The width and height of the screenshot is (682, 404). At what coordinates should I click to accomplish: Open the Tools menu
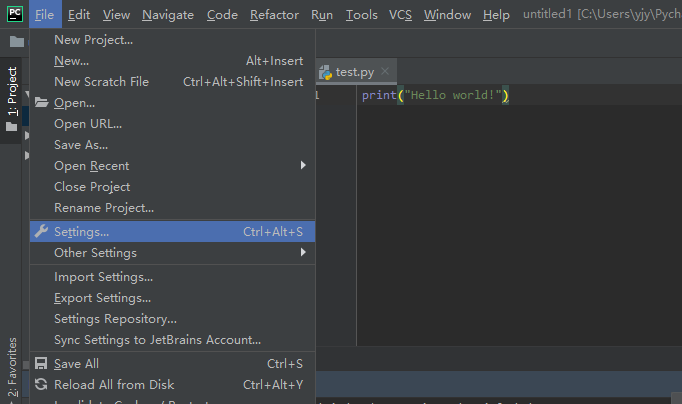[361, 15]
